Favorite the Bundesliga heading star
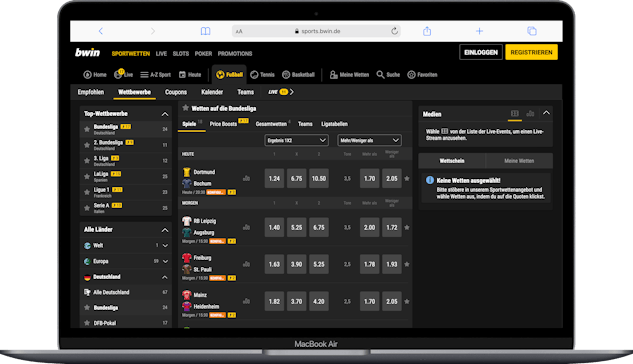 186,108
